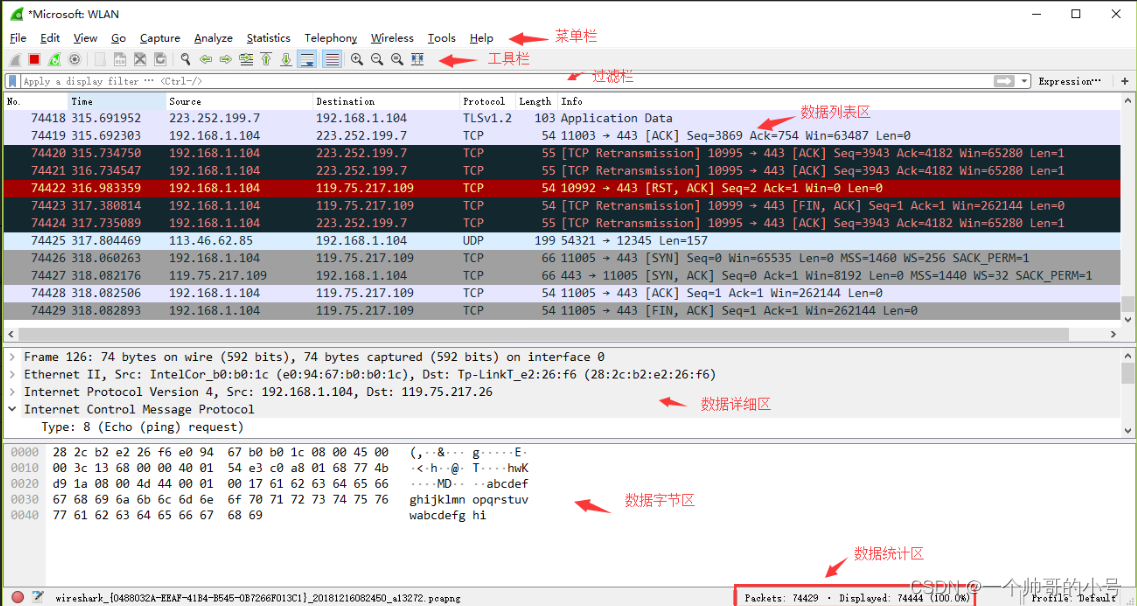Toggle auto-scroll during live capture
Image resolution: width=1137 pixels, height=606 pixels.
point(308,58)
